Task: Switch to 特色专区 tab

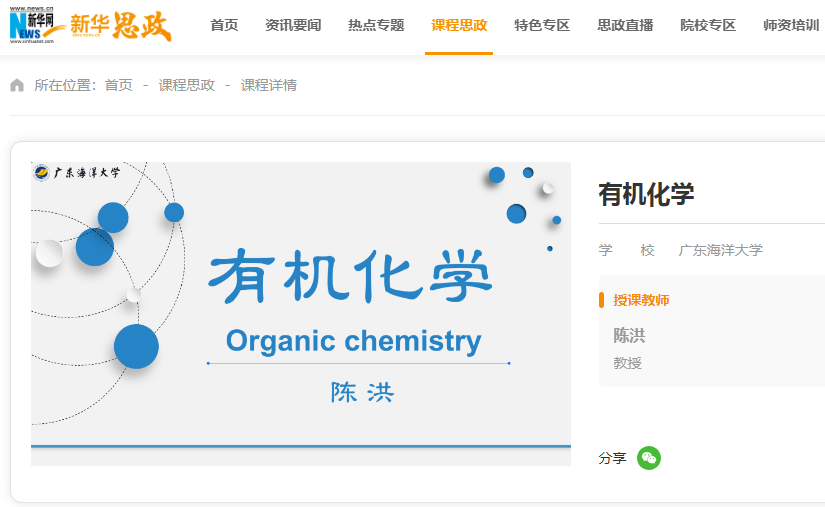Action: pyautogui.click(x=542, y=25)
